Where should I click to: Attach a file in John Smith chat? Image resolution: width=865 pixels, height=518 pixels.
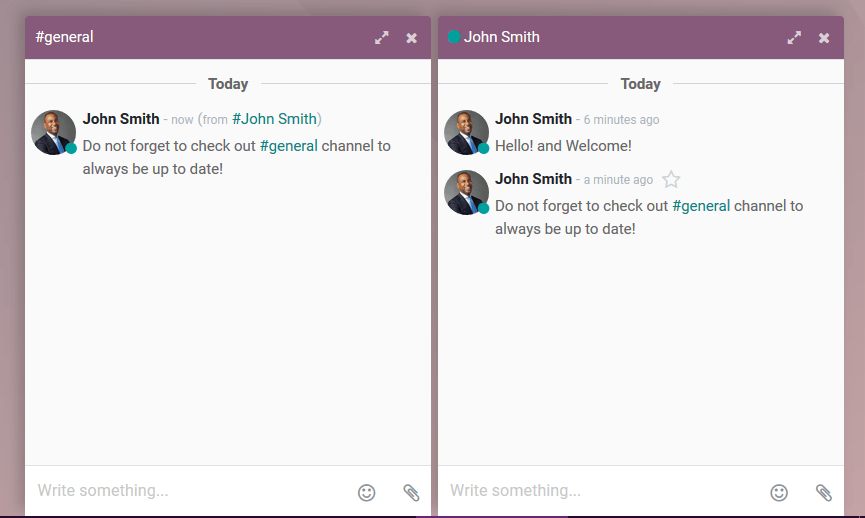(824, 492)
